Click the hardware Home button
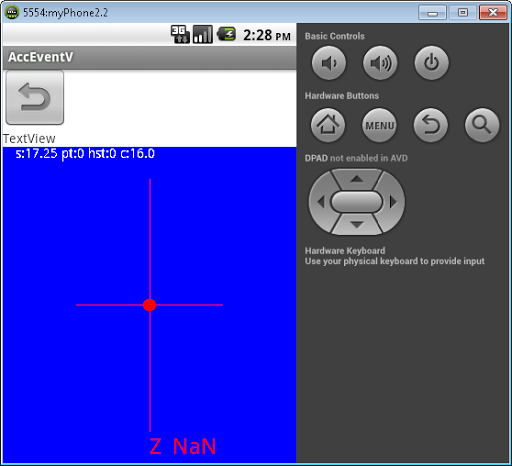The width and height of the screenshot is (512, 466). coord(328,125)
